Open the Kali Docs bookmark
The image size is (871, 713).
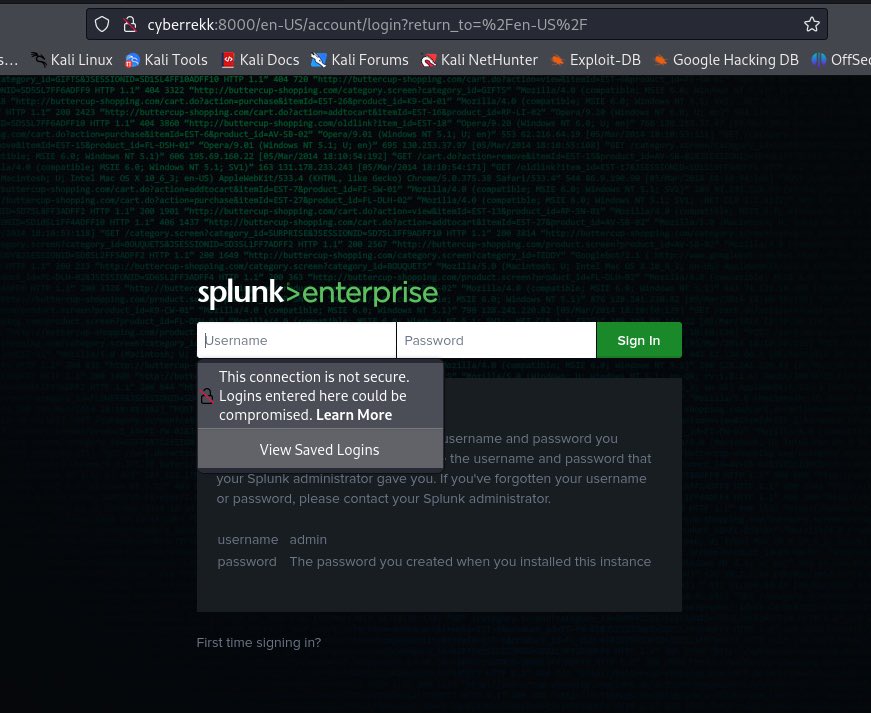click(260, 60)
